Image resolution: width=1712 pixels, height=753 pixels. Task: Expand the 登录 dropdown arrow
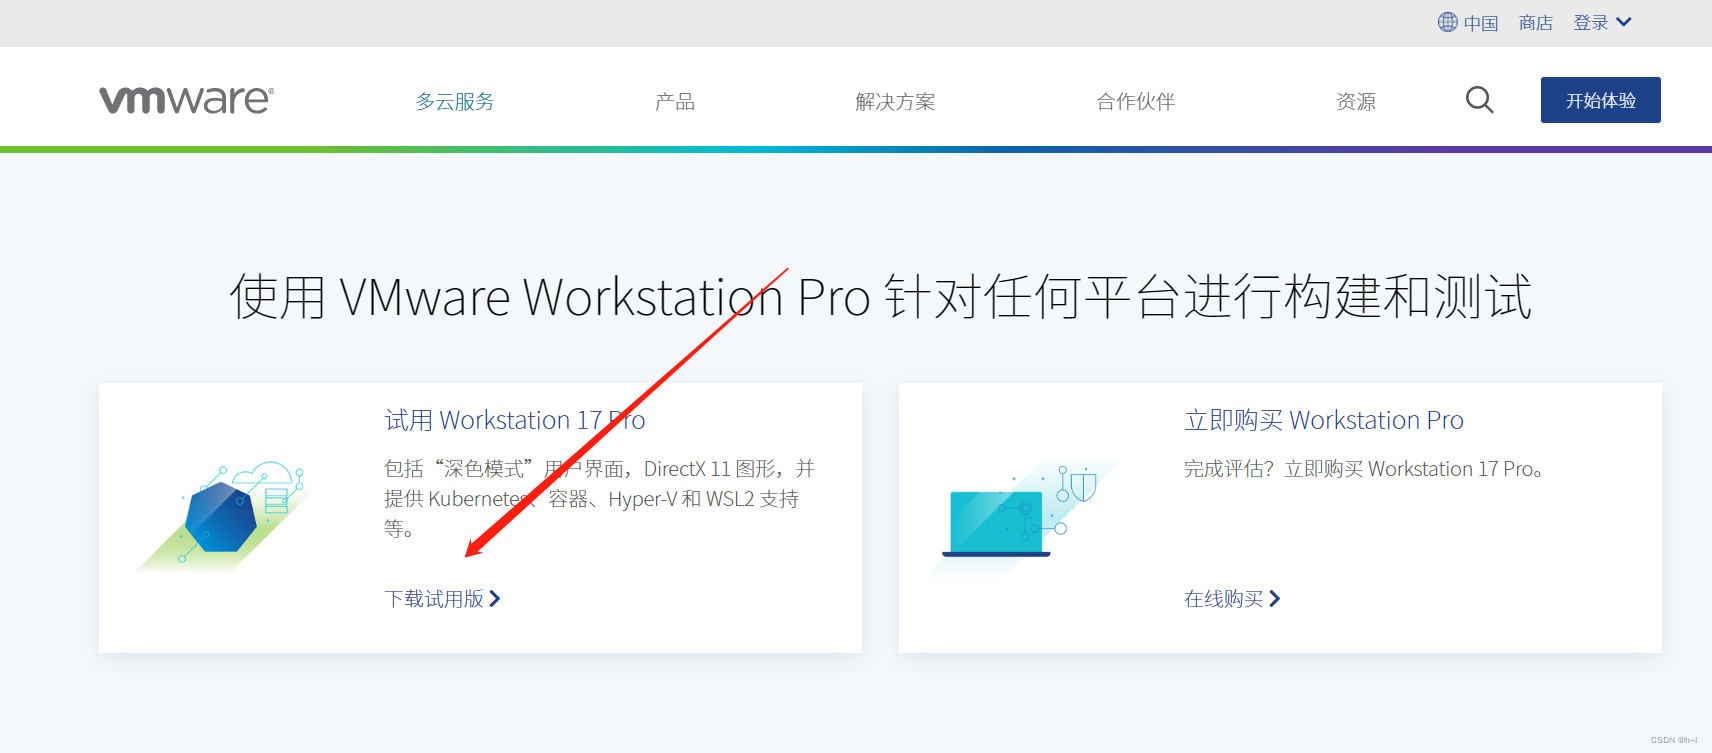pos(1624,22)
